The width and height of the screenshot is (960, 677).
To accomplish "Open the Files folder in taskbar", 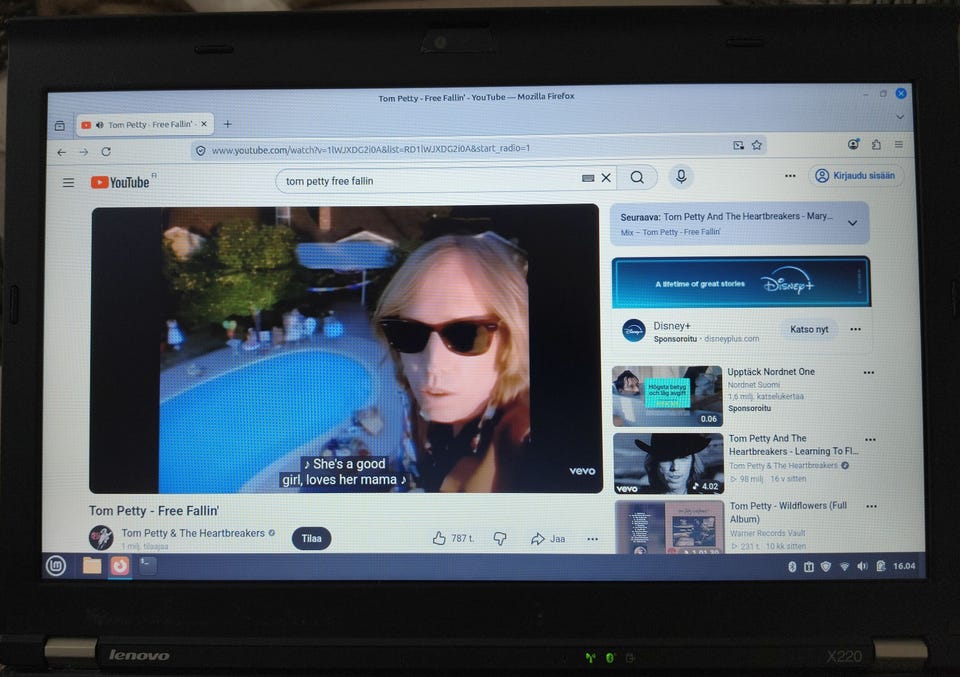I will pos(92,566).
